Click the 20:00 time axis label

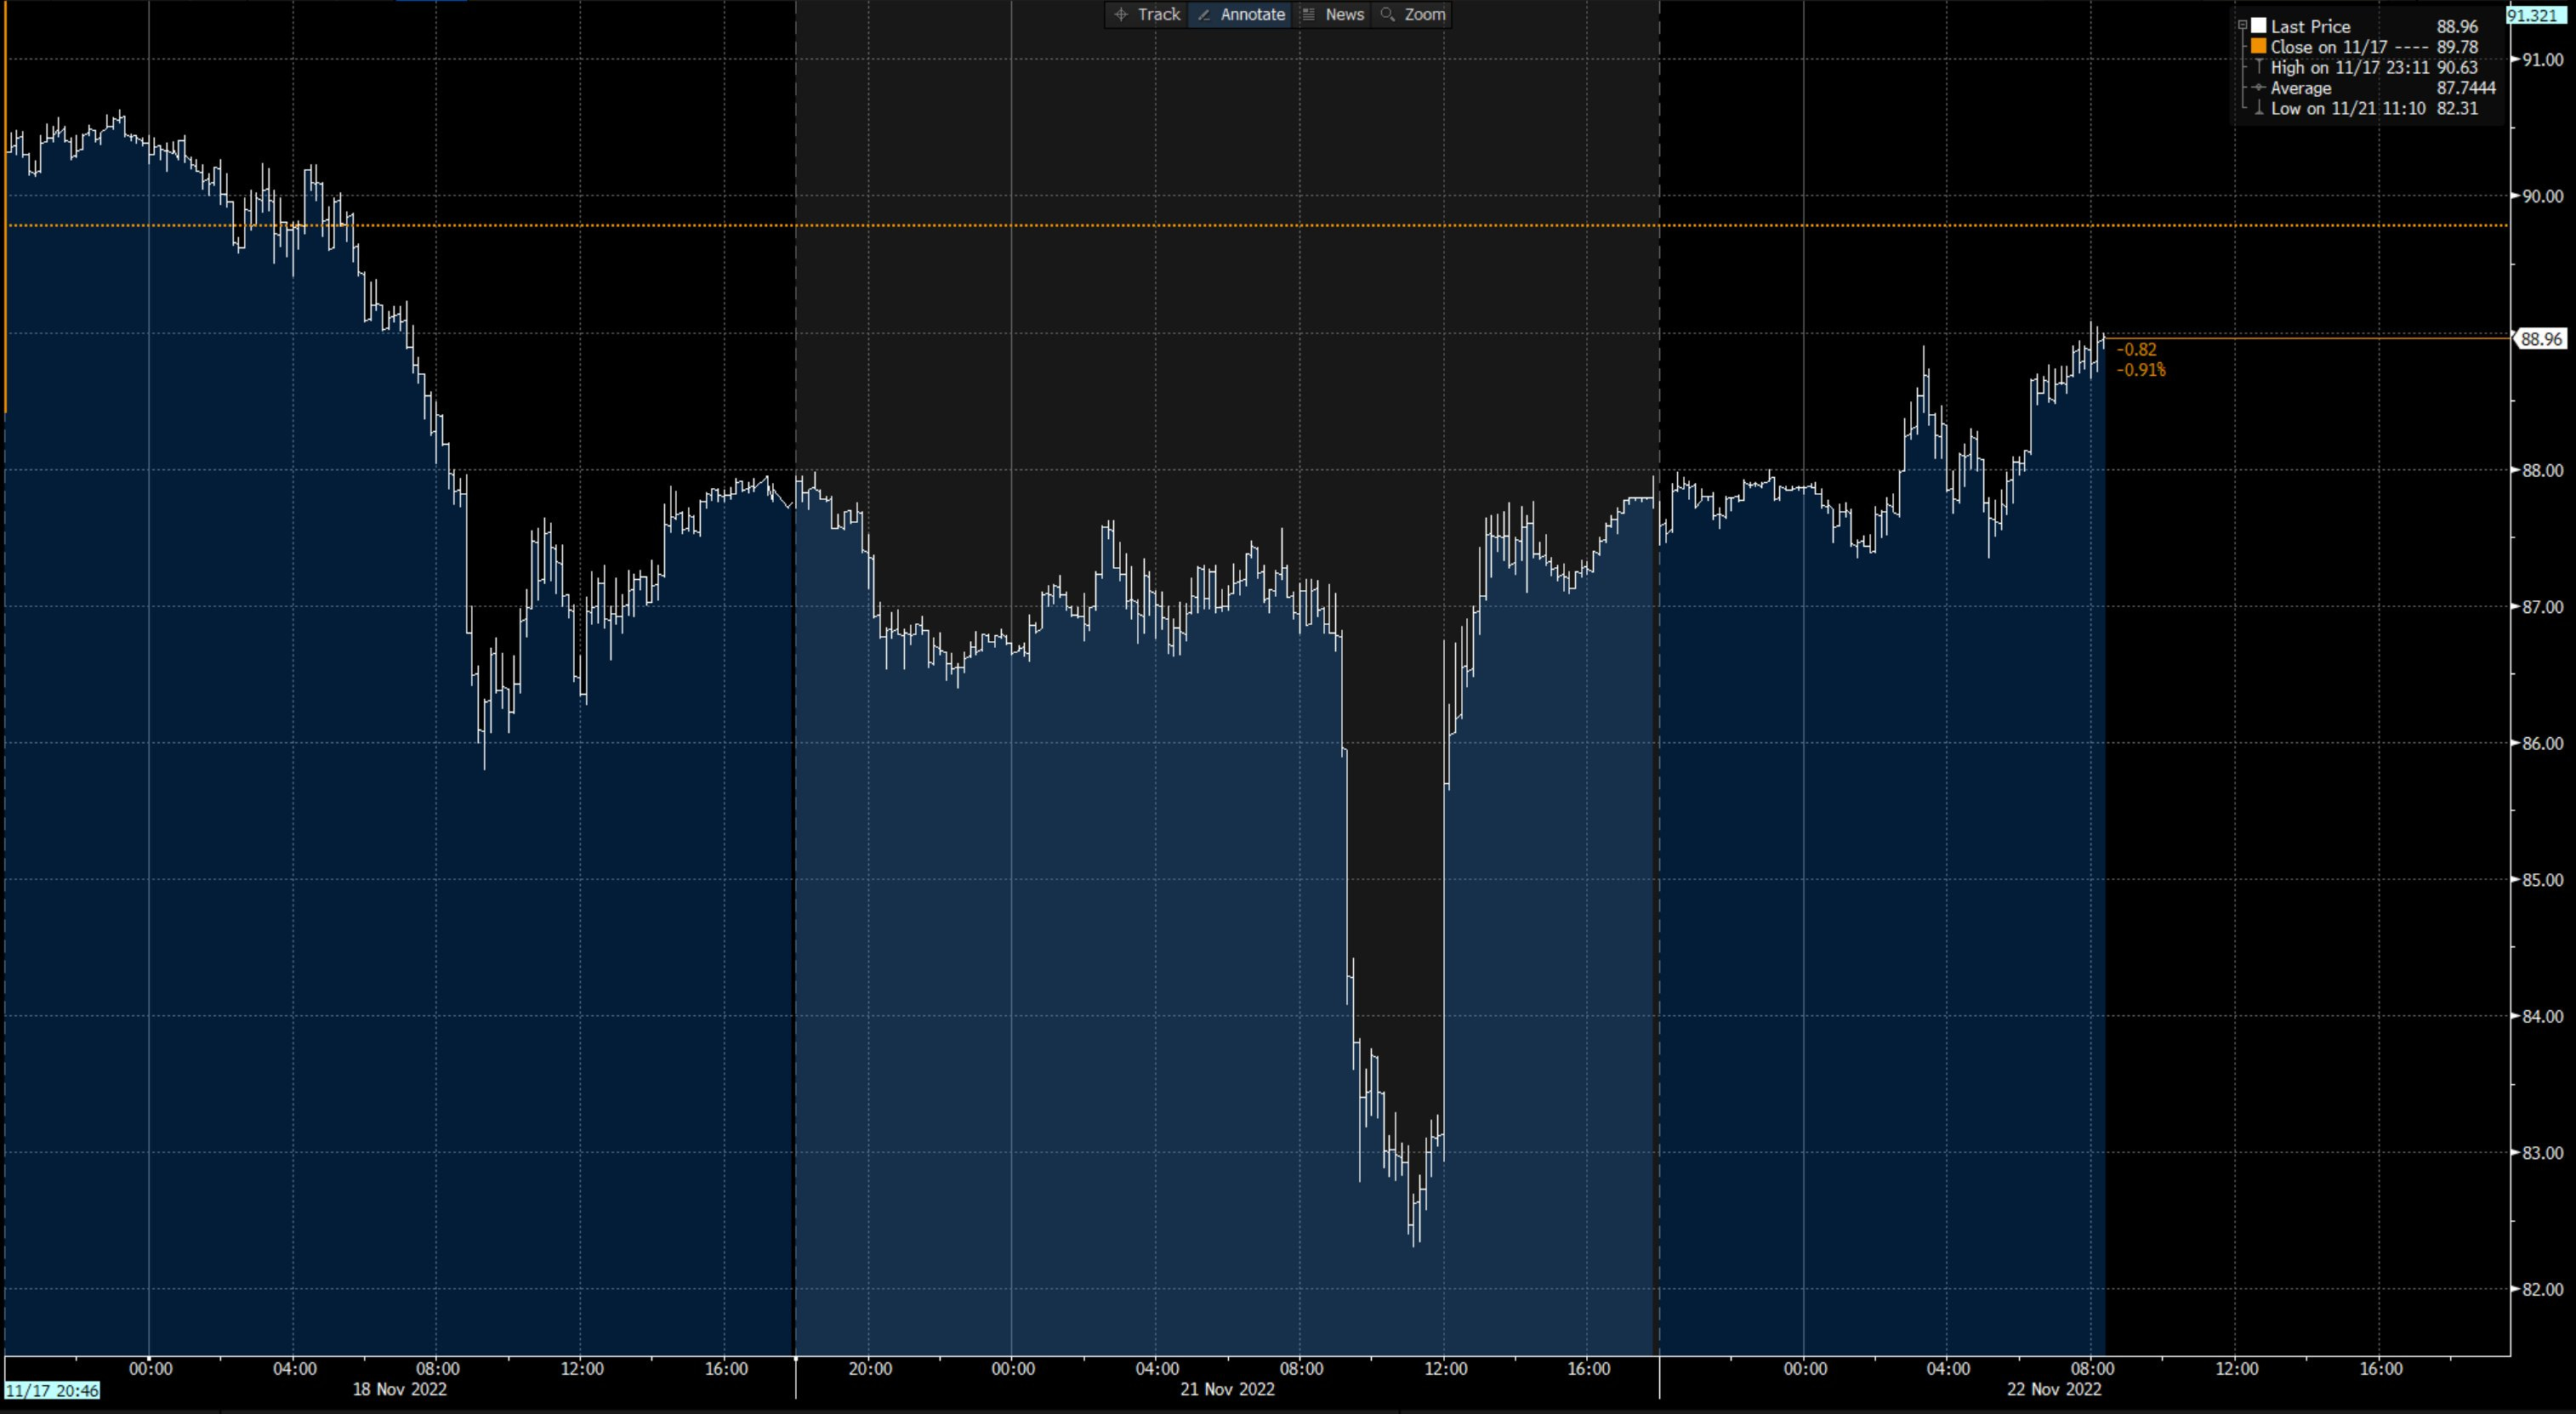(870, 1369)
